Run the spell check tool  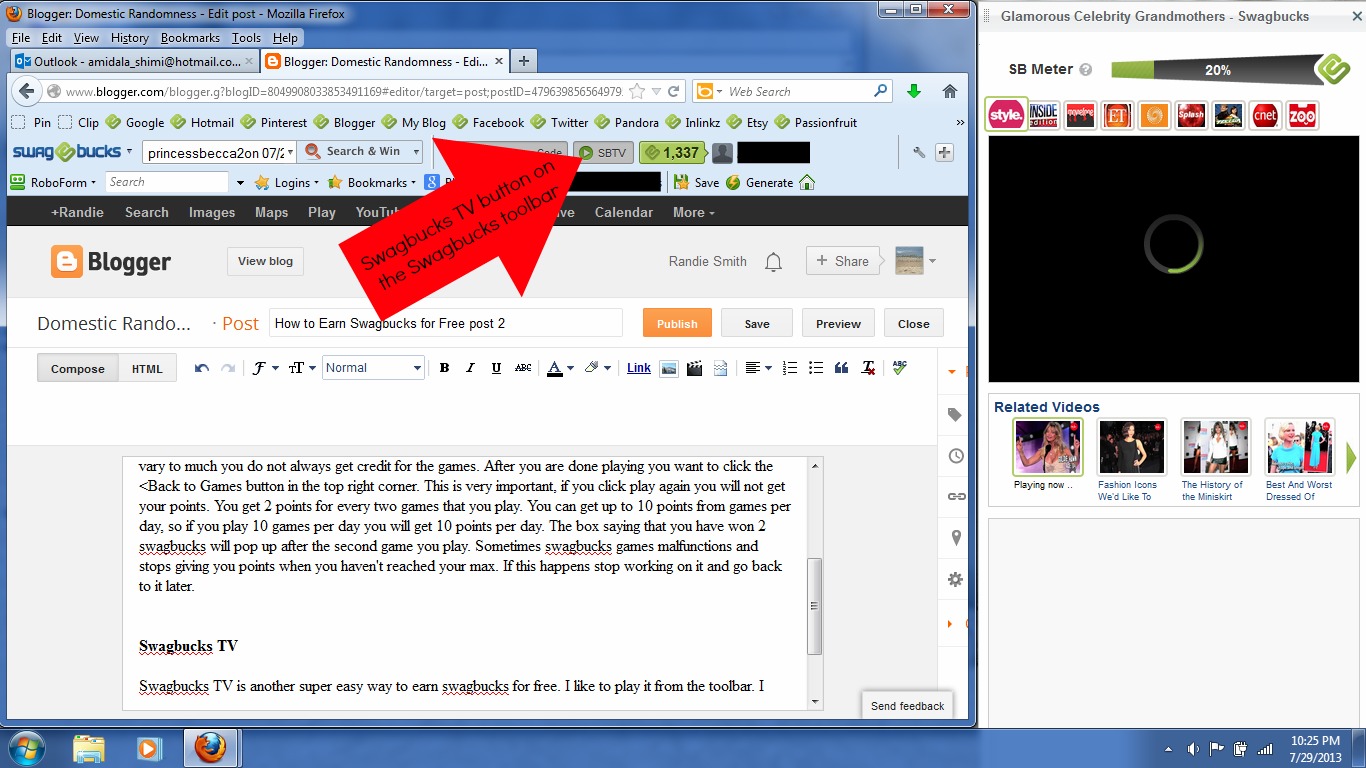(899, 368)
